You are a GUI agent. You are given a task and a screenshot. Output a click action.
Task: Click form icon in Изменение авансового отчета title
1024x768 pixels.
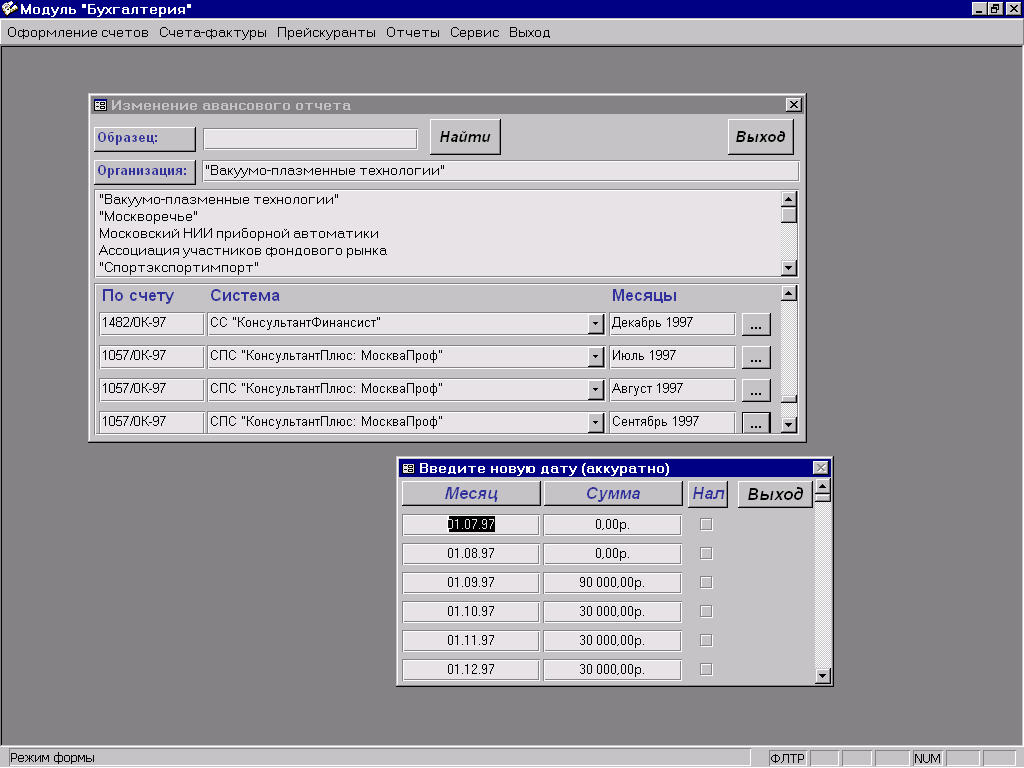100,105
